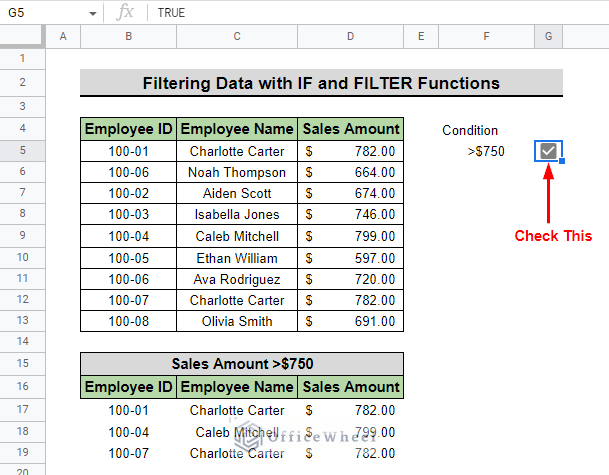
Task: Open the Name Box dropdown arrow
Action: tap(92, 14)
